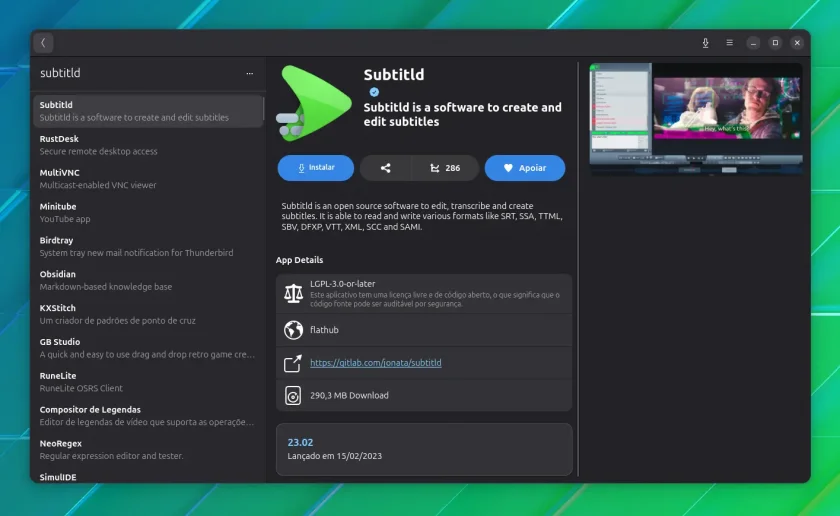Minimize the software store window
Image resolution: width=840 pixels, height=516 pixels.
click(753, 43)
